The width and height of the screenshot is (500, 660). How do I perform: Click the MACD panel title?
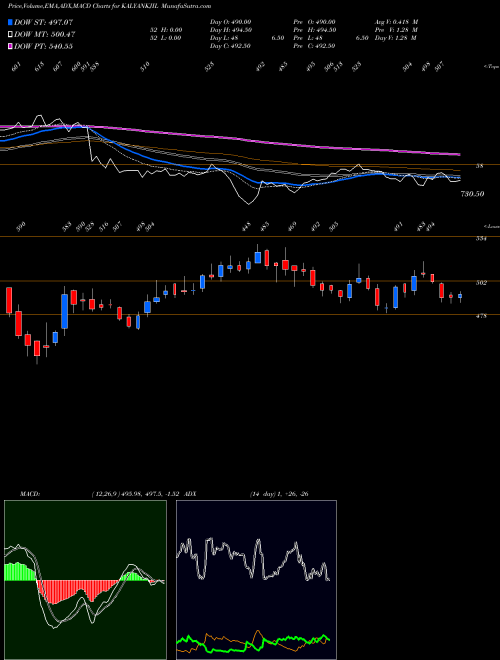click(30, 494)
